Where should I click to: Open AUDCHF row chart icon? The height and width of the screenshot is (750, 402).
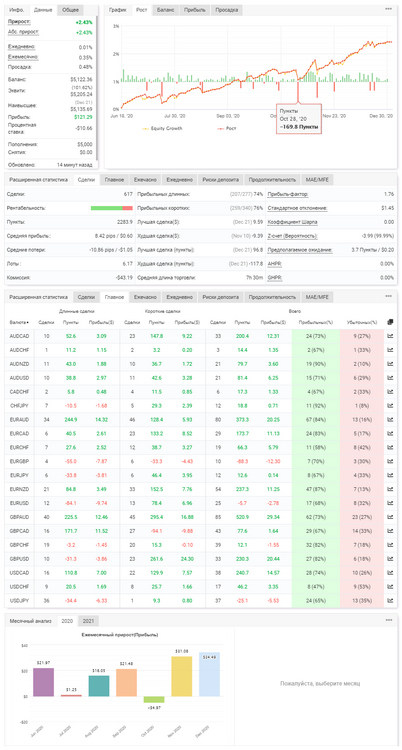[390, 350]
